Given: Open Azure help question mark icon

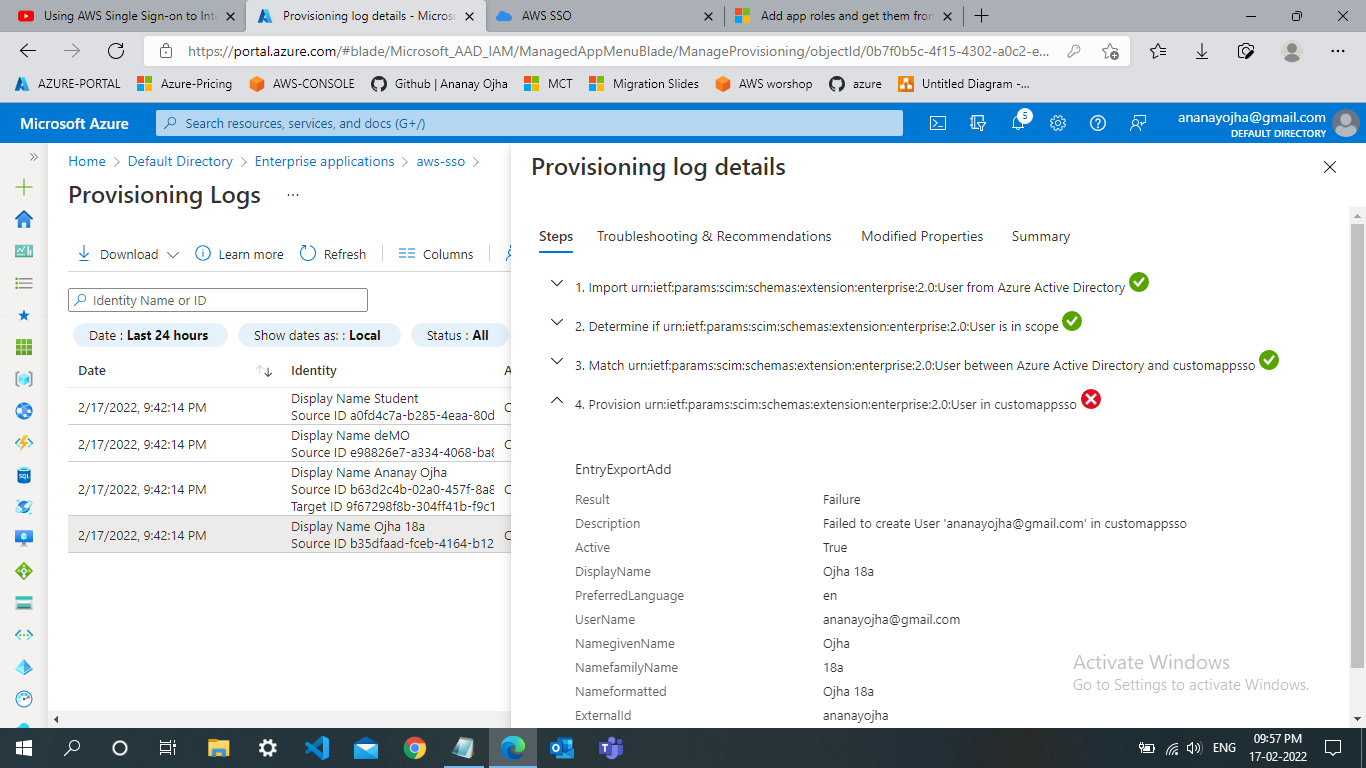Looking at the screenshot, I should tap(1098, 123).
